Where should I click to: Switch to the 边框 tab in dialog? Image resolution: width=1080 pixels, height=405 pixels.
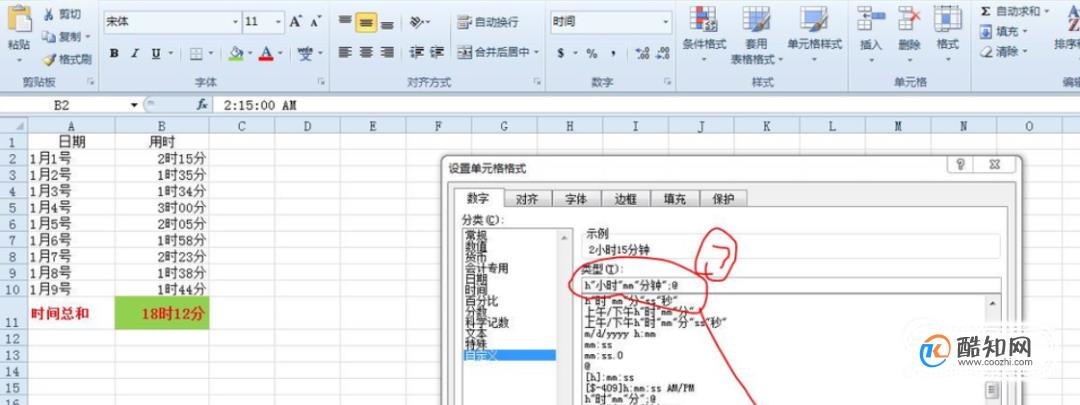coord(625,199)
